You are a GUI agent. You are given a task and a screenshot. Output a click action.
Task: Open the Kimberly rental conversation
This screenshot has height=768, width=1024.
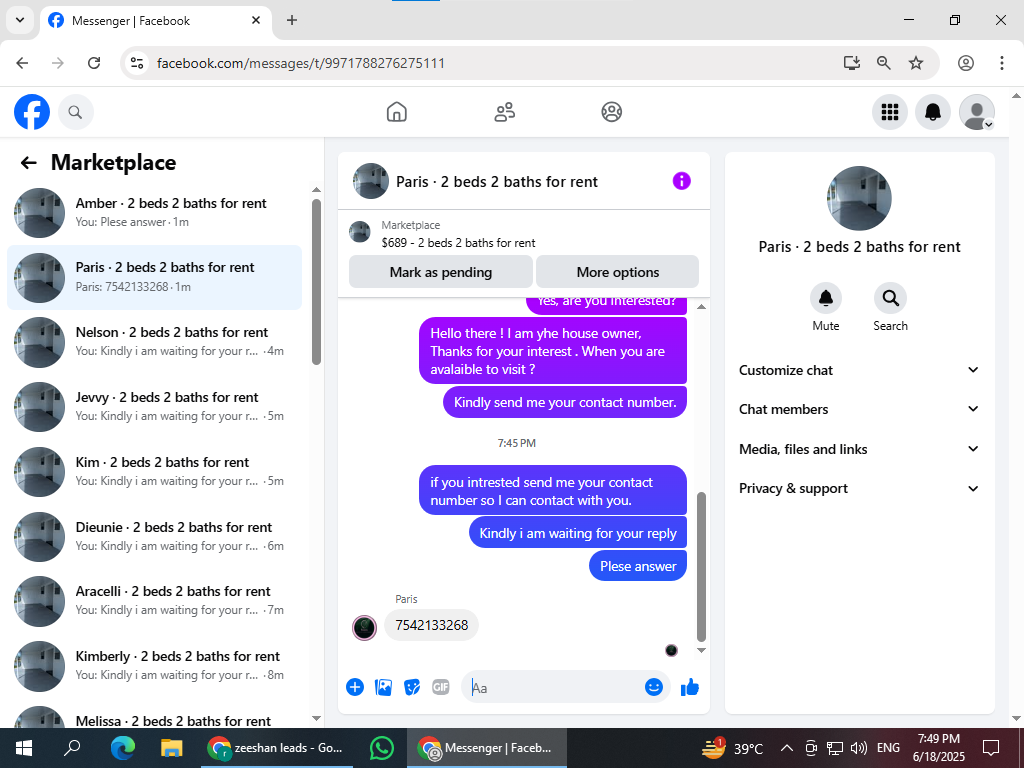(155, 665)
